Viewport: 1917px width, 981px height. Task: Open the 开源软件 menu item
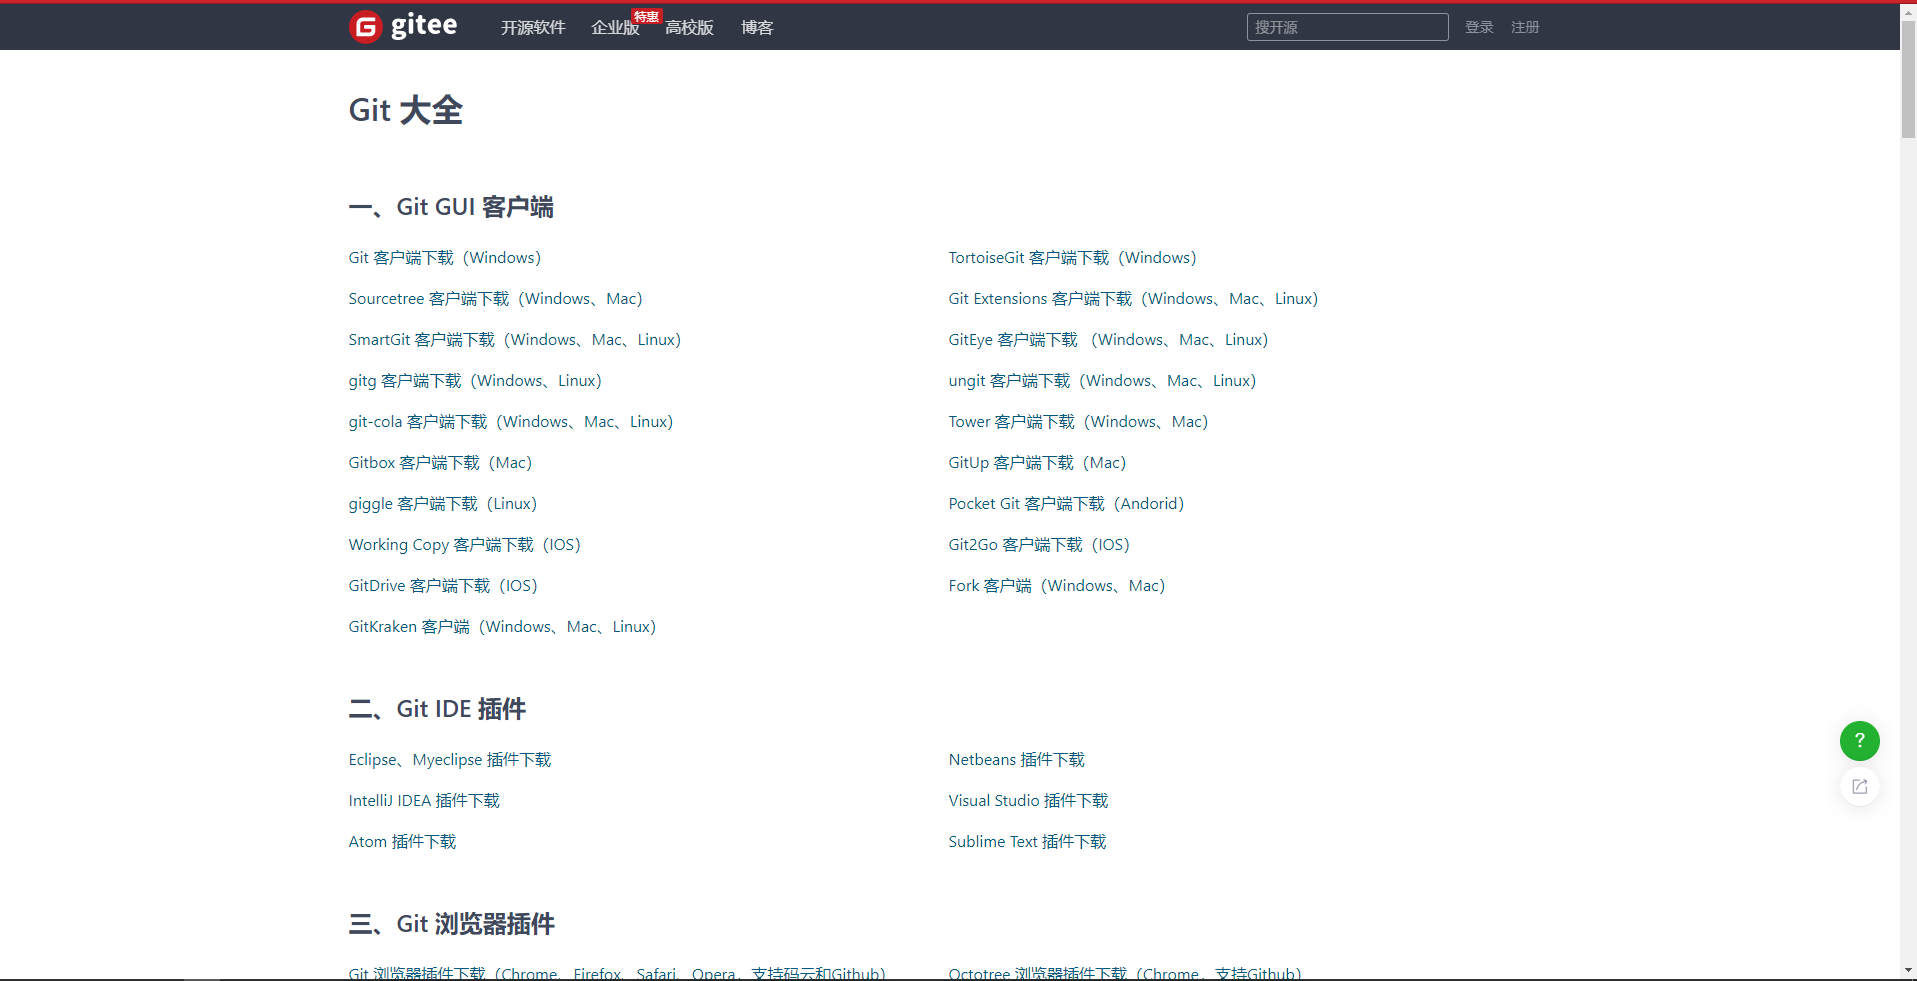[x=533, y=27]
